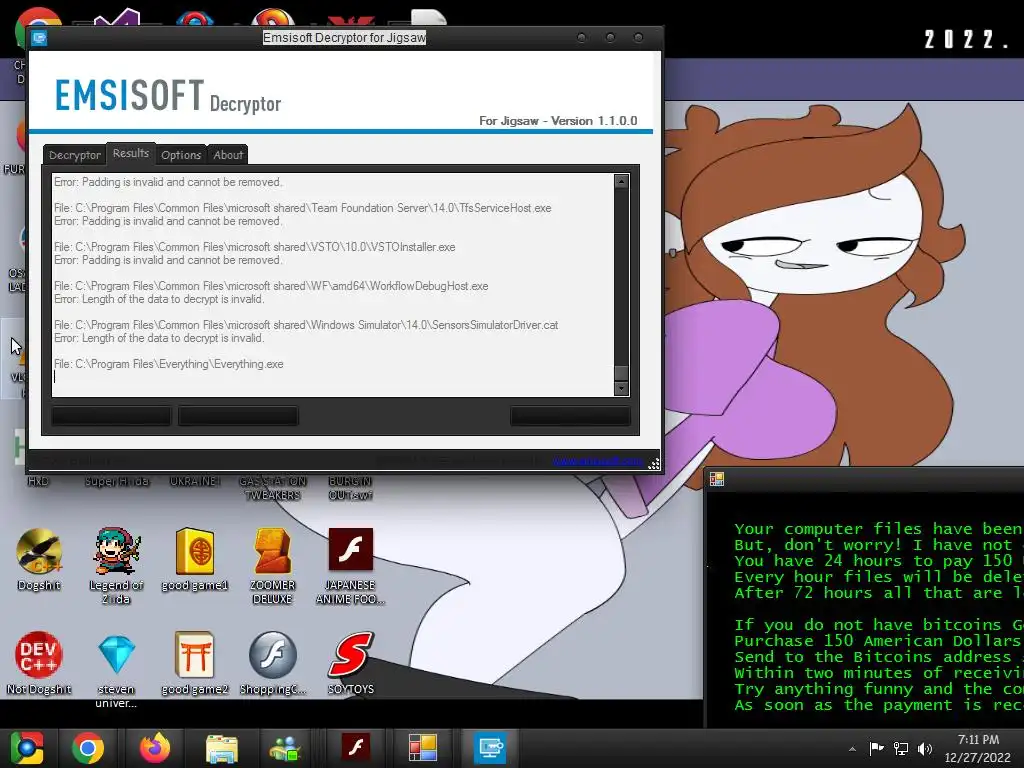Open the Action Center flag icon
The image size is (1024, 768).
click(876, 748)
